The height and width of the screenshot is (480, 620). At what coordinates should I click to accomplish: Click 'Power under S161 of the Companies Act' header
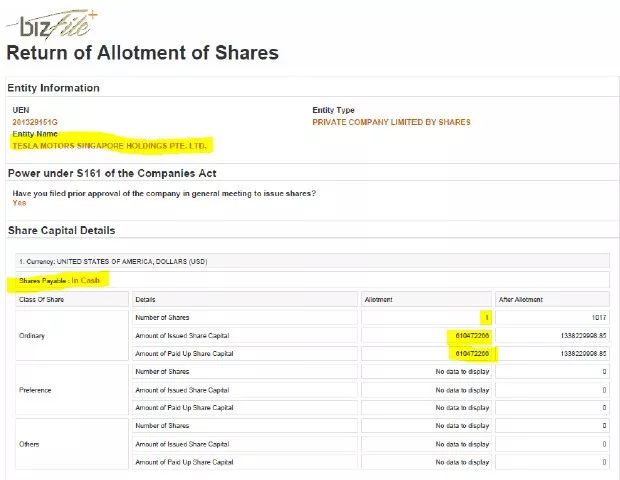pyautogui.click(x=112, y=173)
